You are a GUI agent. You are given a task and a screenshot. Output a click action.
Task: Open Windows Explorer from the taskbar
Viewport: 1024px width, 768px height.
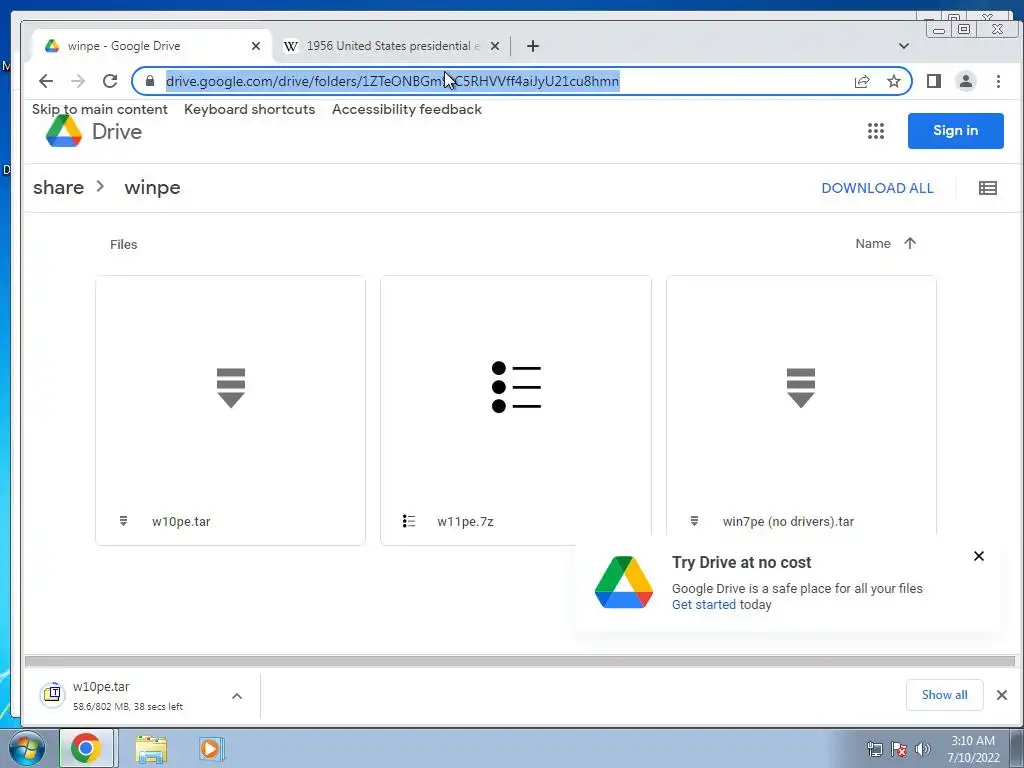click(151, 749)
